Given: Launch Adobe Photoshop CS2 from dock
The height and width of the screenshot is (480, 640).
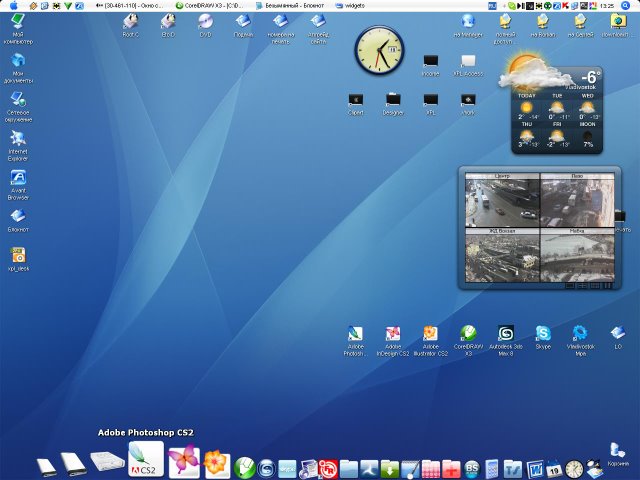Looking at the screenshot, I should [146, 459].
